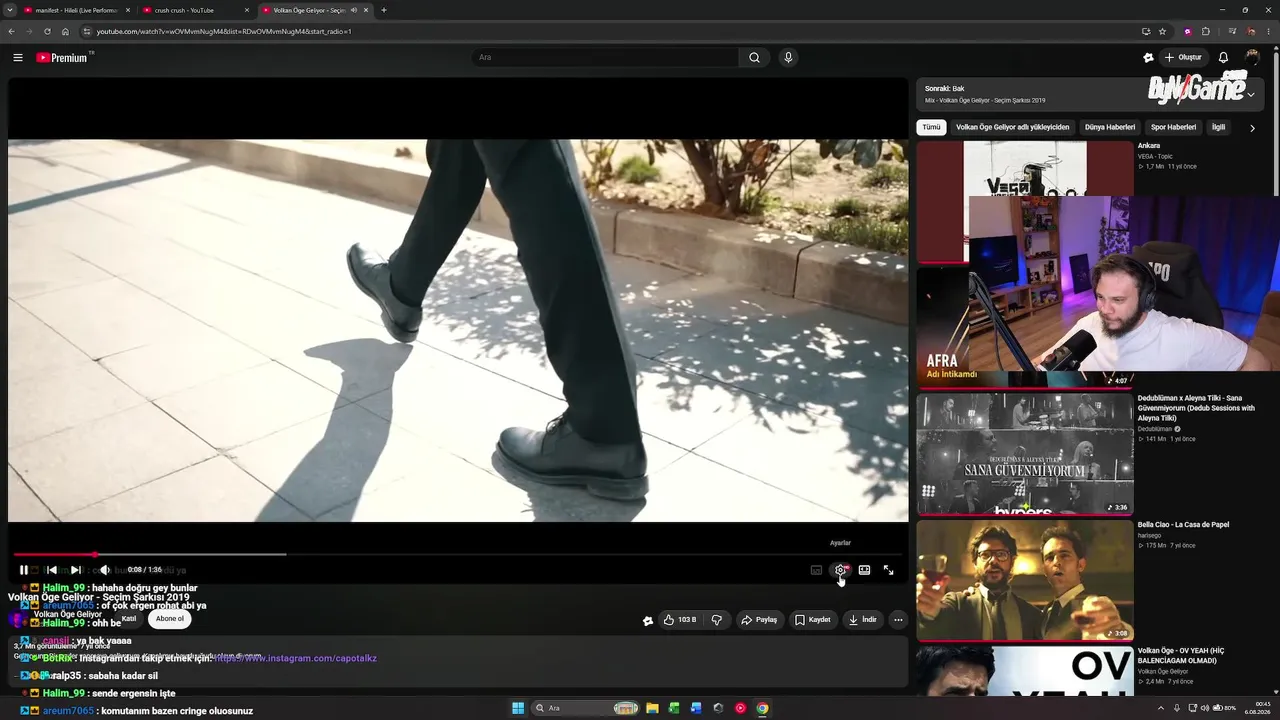Toggle subtitles on the video
Screen dimensions: 1280x720
(x=816, y=570)
